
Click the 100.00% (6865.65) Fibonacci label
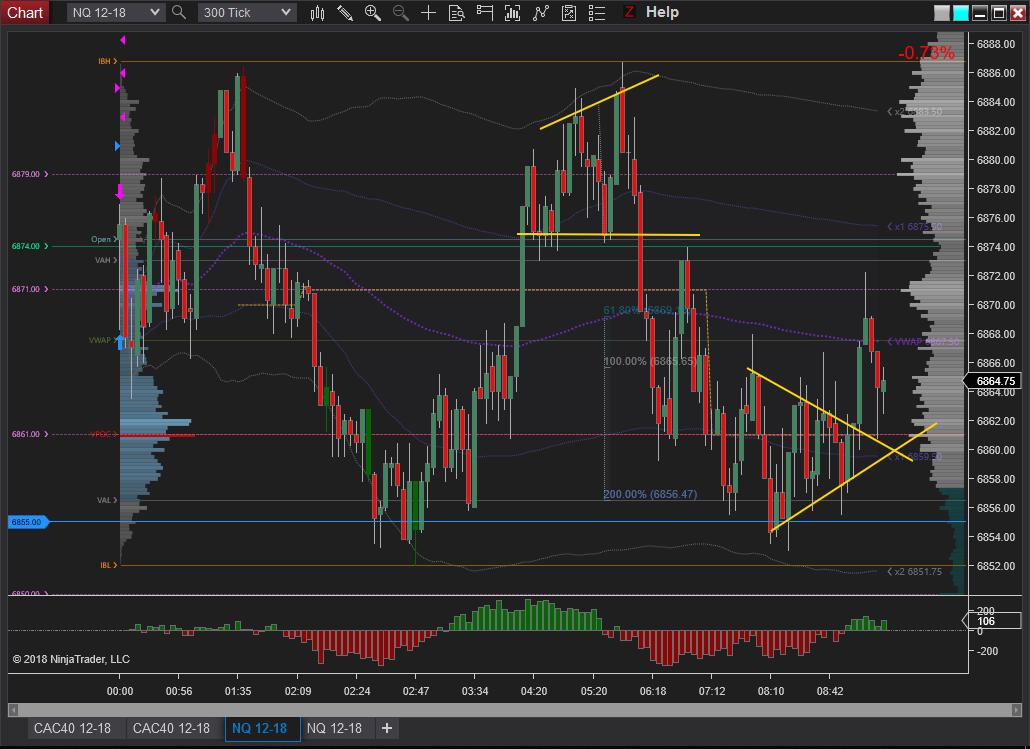650,361
